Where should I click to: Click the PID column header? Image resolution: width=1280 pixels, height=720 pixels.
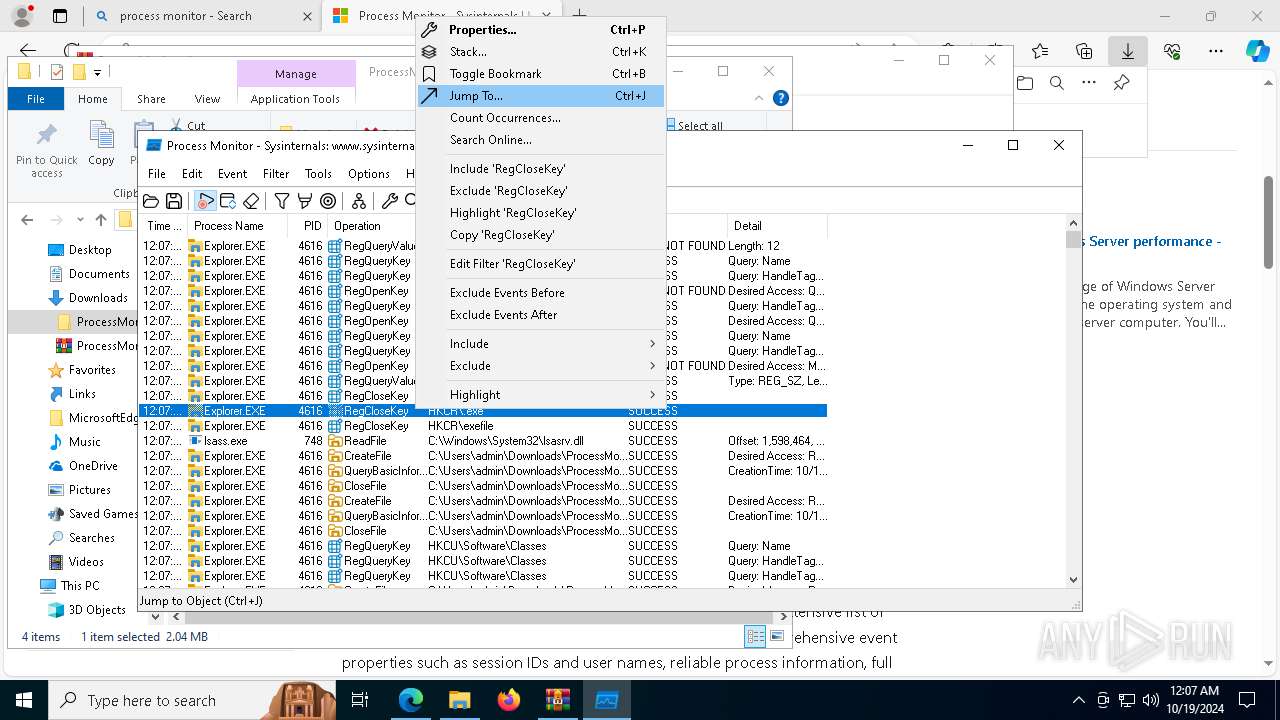point(309,226)
